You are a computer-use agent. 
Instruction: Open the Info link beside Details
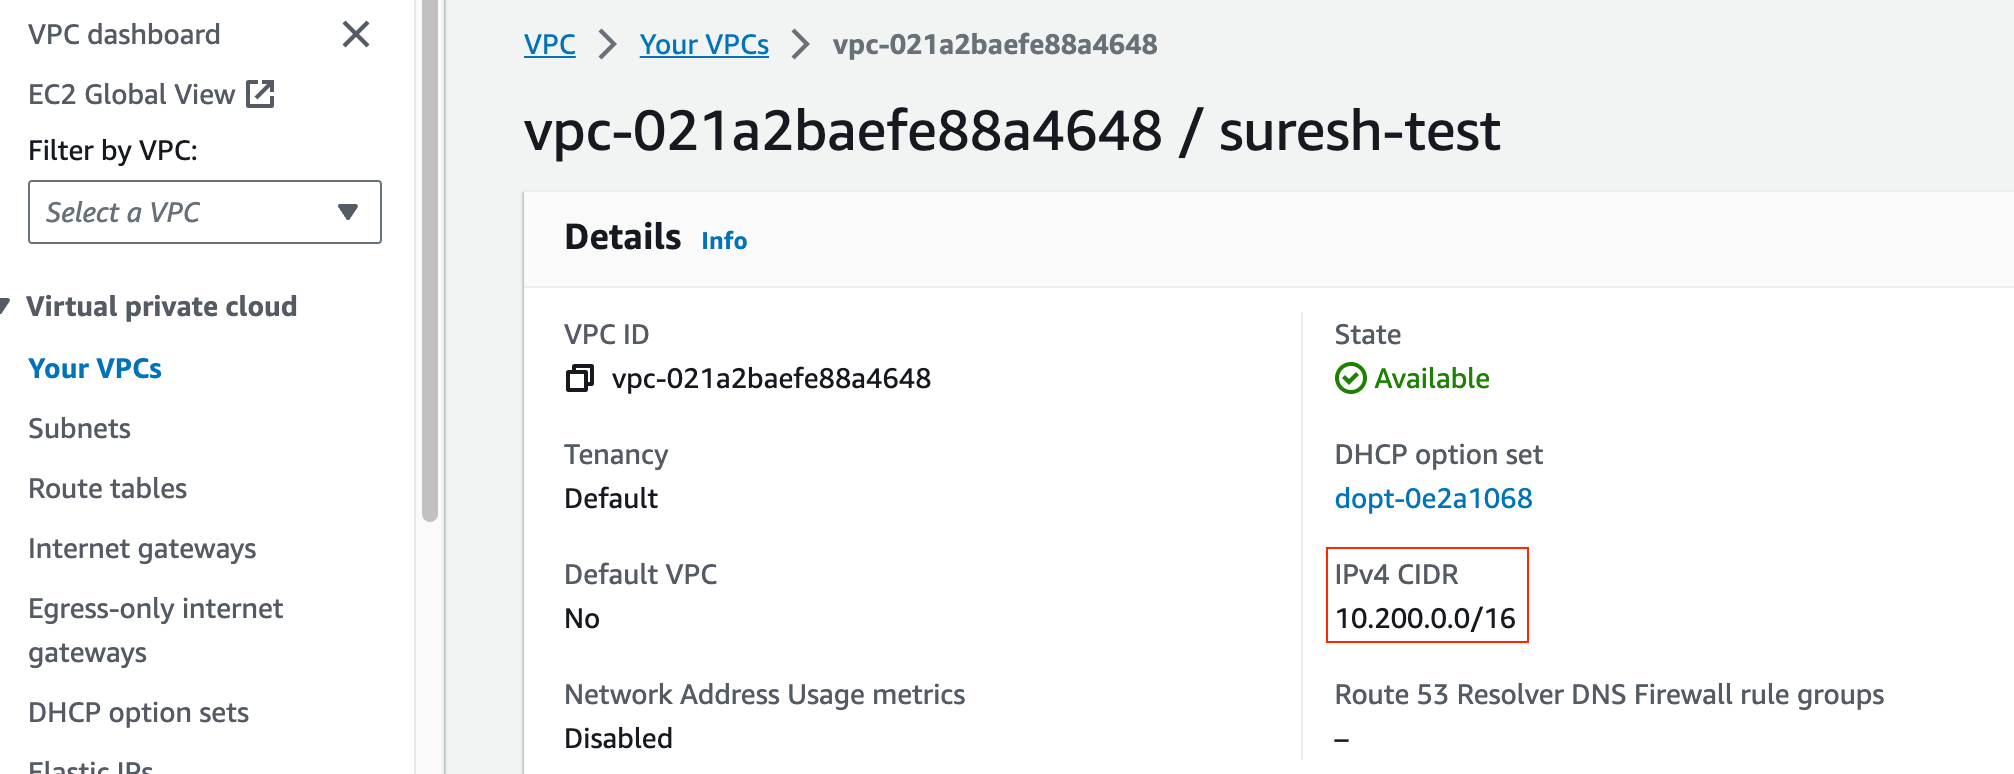point(724,241)
